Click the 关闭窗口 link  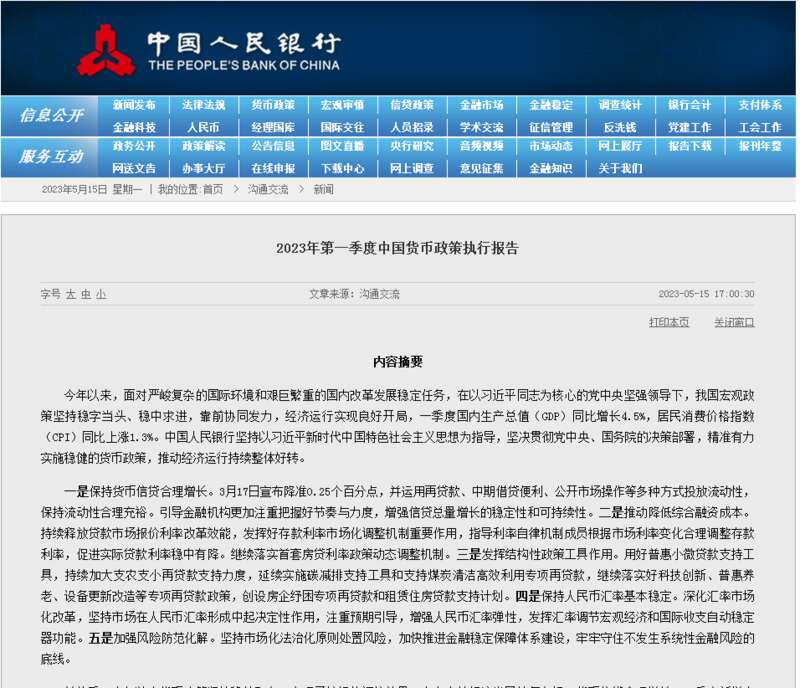[x=734, y=322]
